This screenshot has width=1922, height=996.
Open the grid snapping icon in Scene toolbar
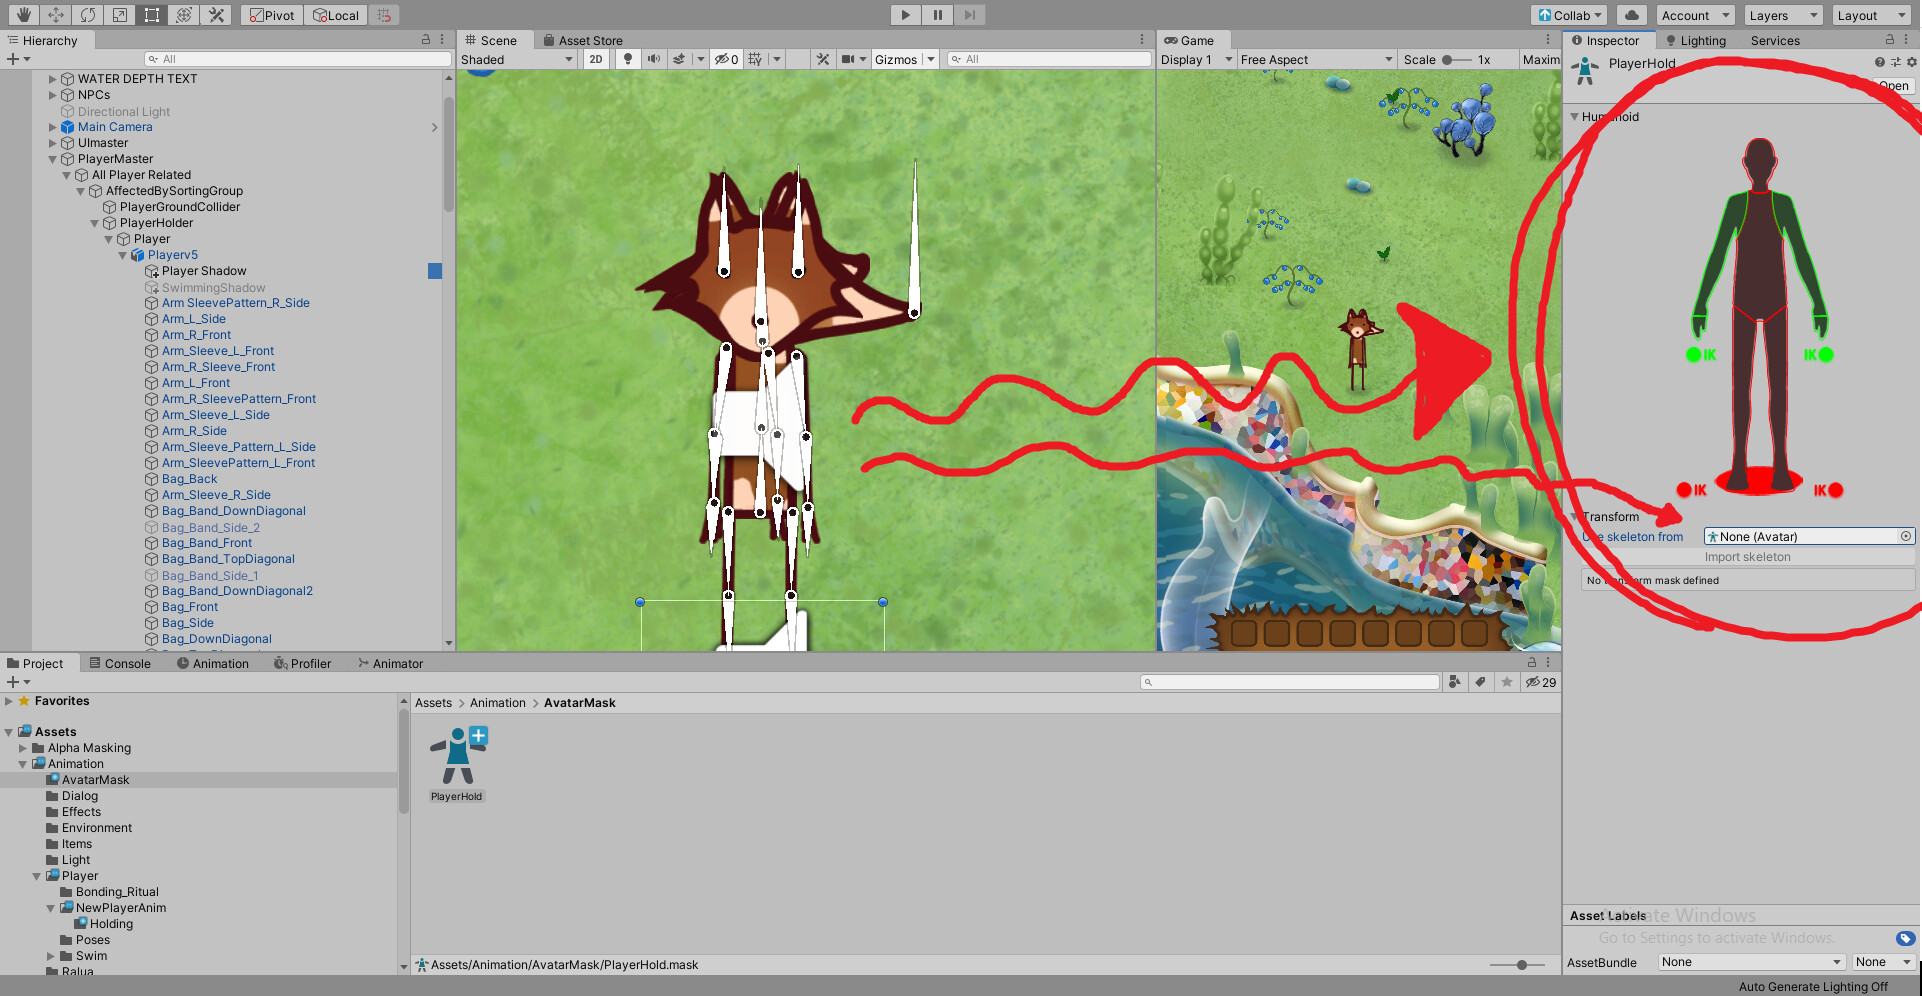click(x=756, y=59)
